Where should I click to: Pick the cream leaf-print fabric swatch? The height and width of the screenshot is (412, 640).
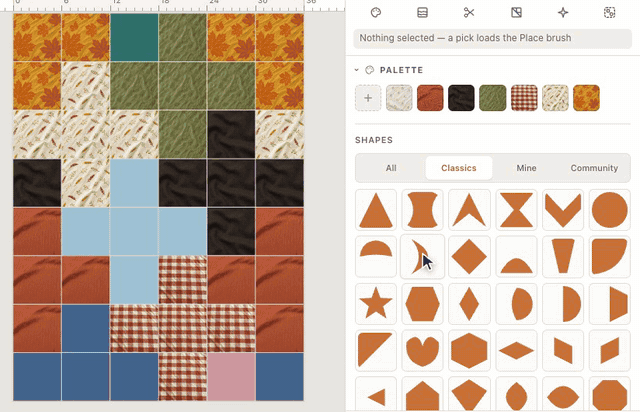[x=555, y=98]
